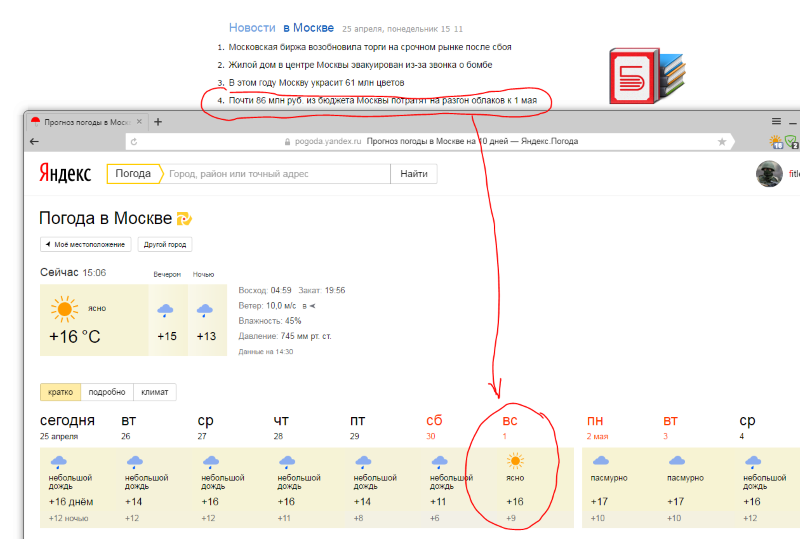Click the cloud icon for вт 3

677,460
